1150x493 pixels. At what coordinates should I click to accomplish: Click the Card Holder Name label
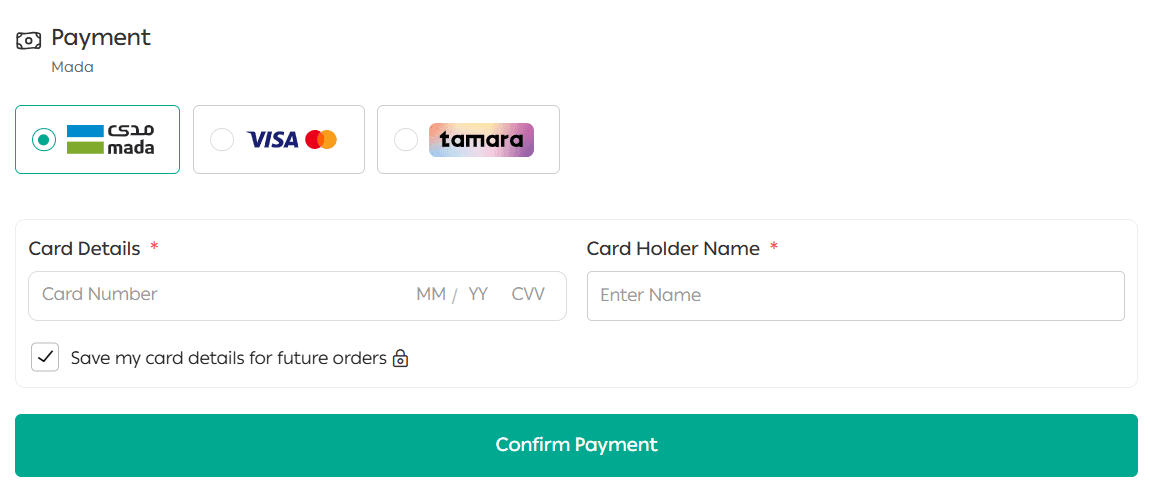(x=673, y=249)
